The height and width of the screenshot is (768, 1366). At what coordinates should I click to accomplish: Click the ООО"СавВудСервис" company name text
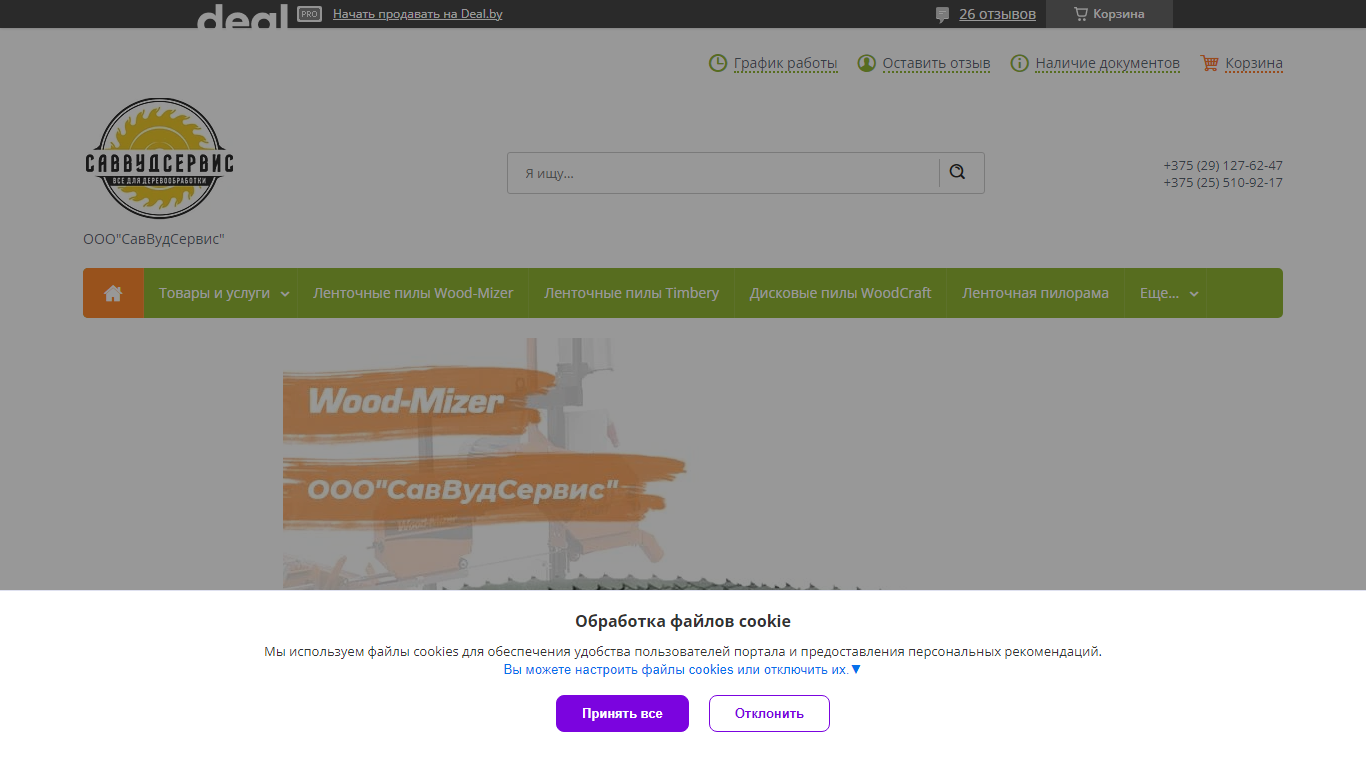pyautogui.click(x=154, y=239)
